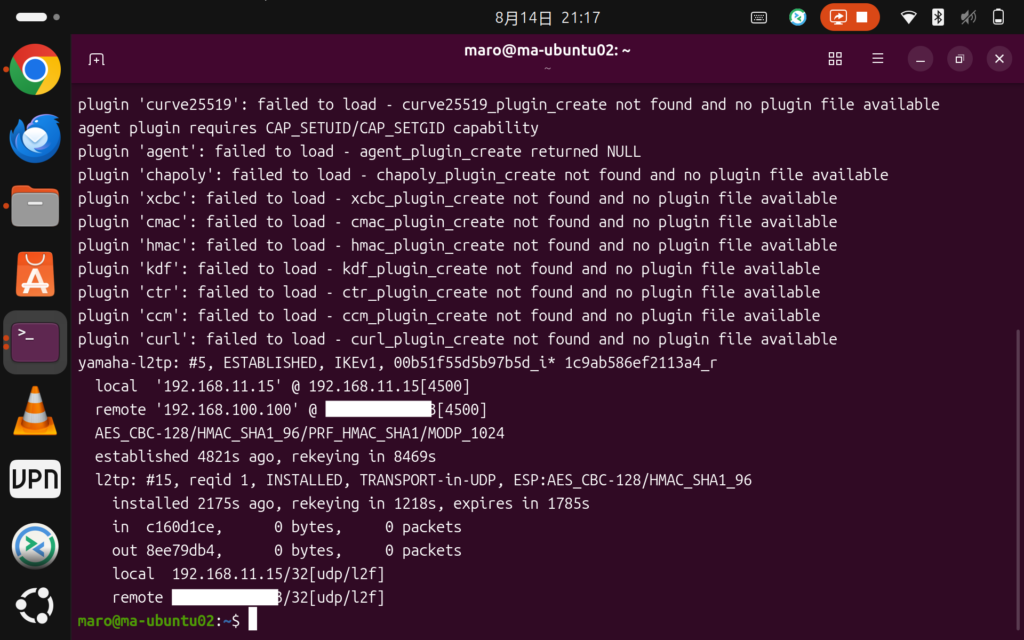Open the terminal hamburger menu
This screenshot has height=640, width=1024.
click(x=878, y=59)
